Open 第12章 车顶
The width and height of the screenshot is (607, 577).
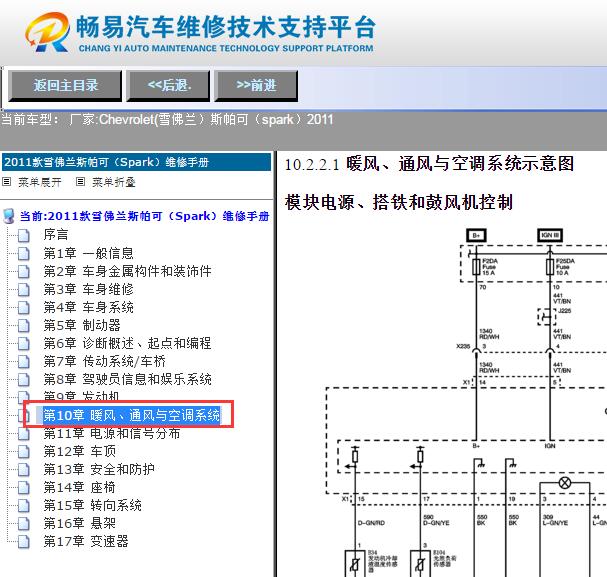coord(79,451)
